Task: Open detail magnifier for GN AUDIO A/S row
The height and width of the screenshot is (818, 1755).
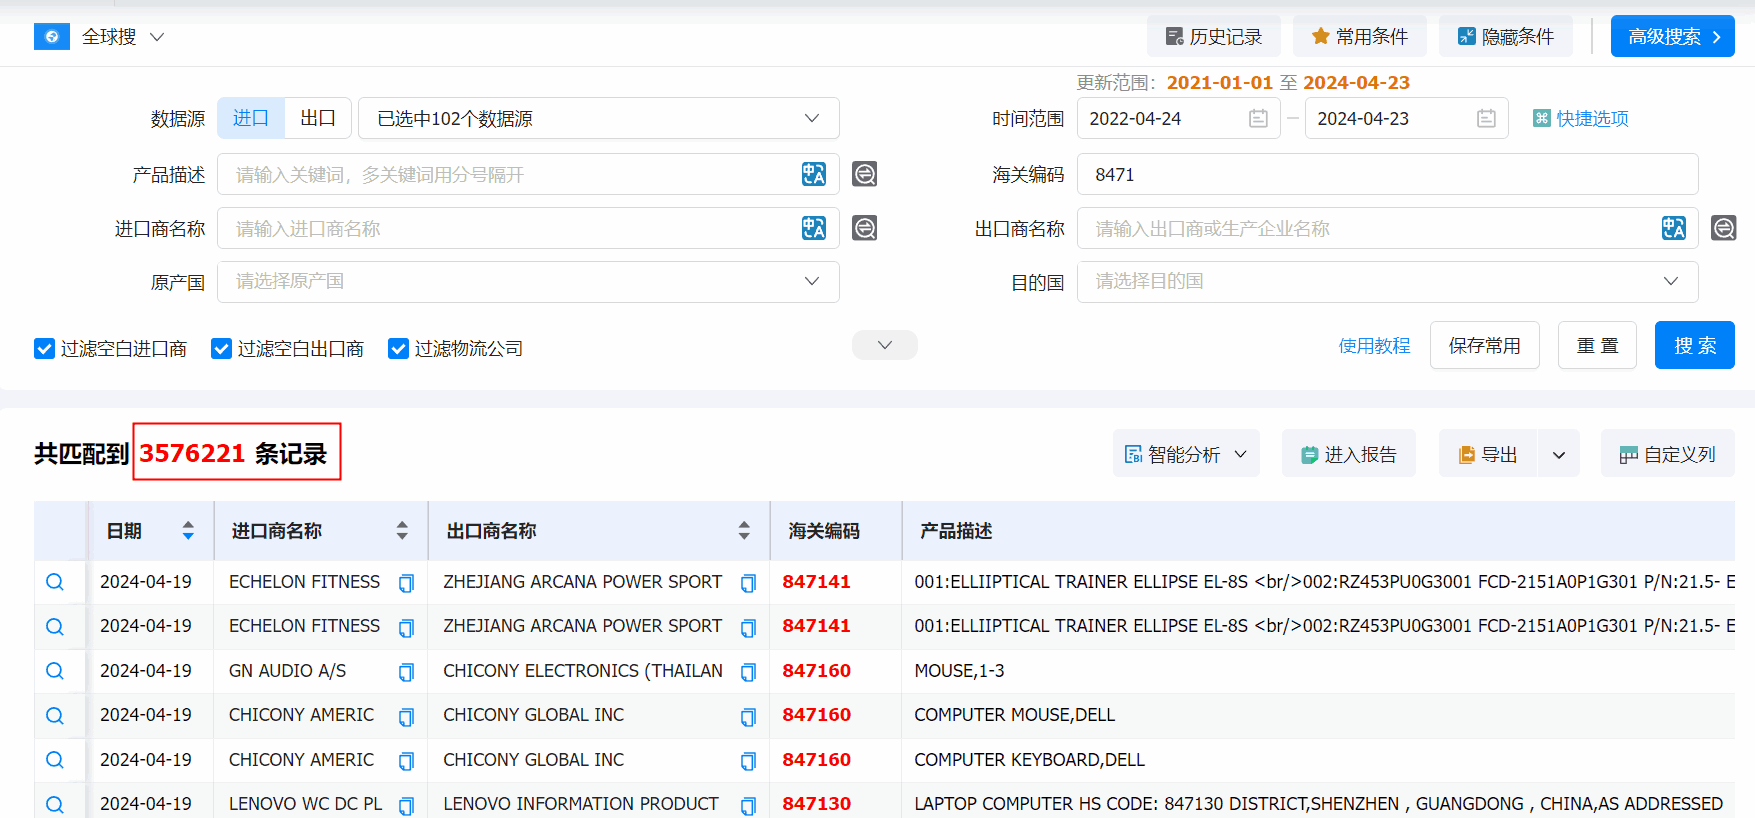Action: pos(55,671)
